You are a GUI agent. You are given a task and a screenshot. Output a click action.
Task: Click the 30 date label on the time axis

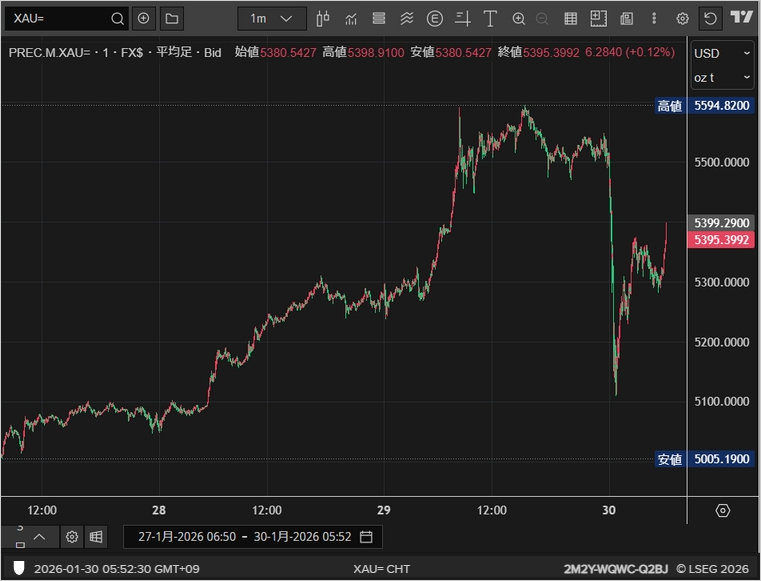coord(609,510)
